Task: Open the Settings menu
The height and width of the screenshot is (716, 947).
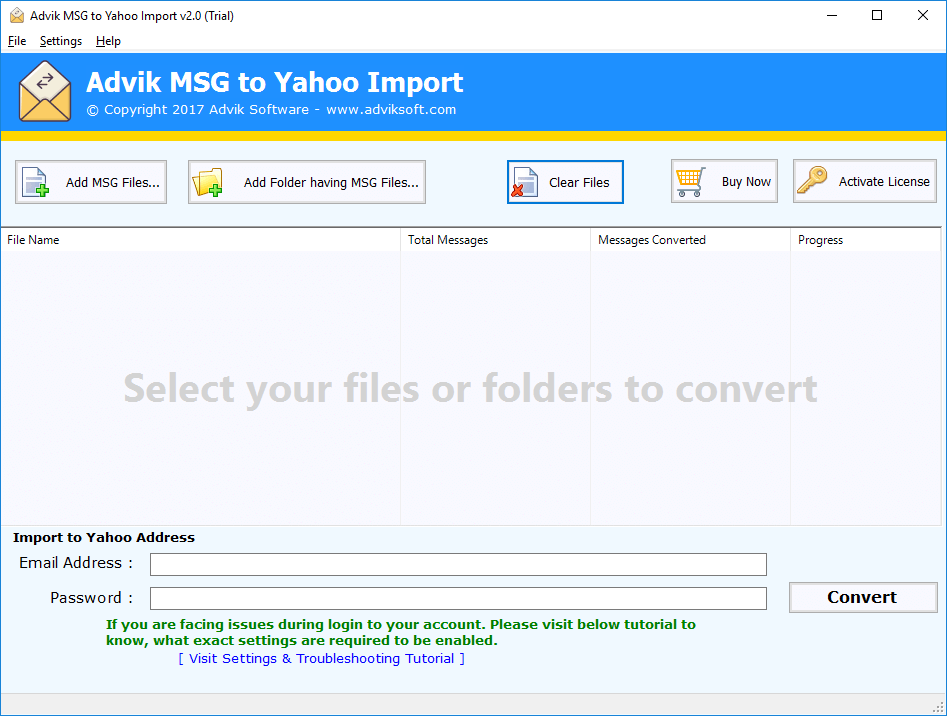Action: 61,41
